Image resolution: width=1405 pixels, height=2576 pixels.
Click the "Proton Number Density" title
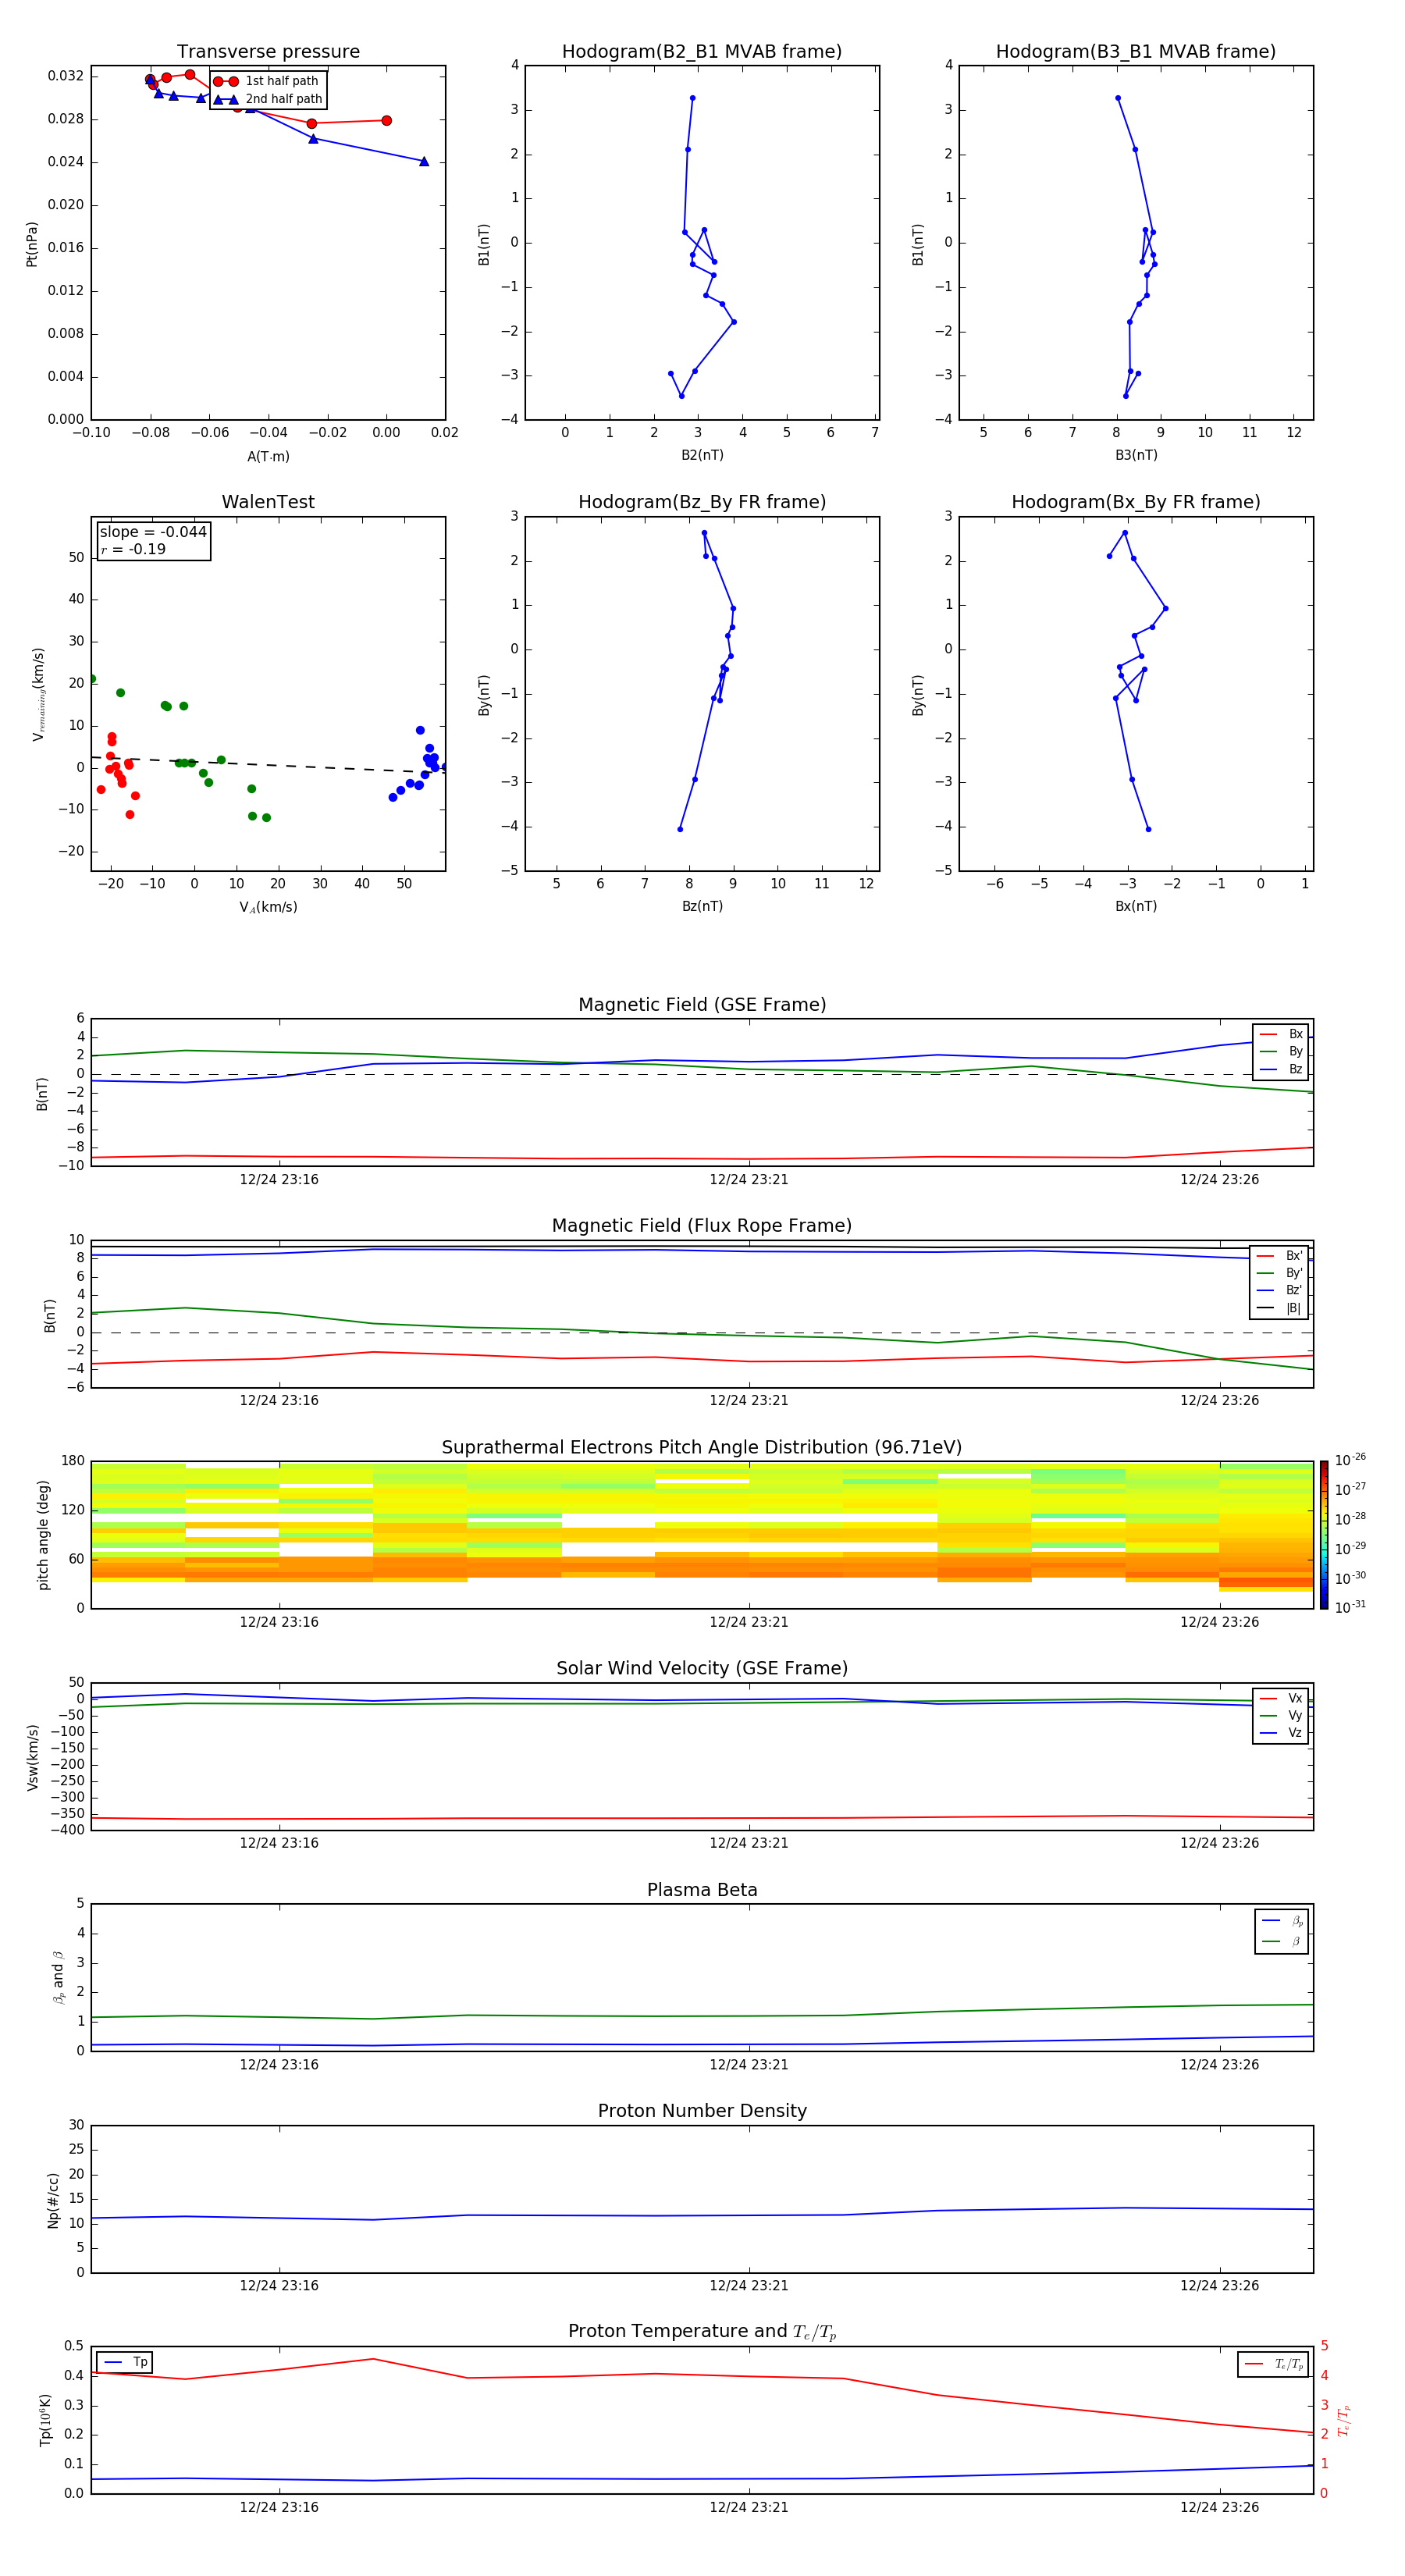click(702, 2111)
